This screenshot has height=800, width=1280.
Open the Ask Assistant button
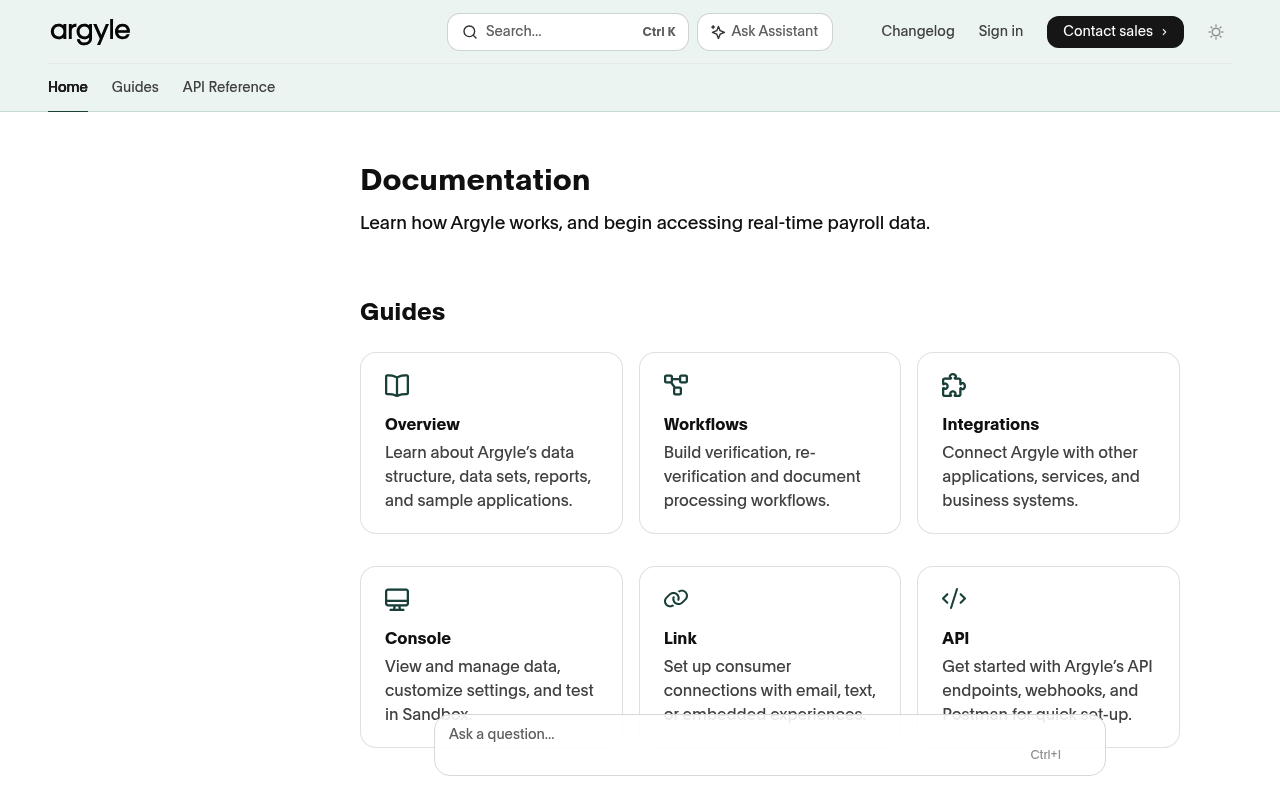click(x=765, y=32)
